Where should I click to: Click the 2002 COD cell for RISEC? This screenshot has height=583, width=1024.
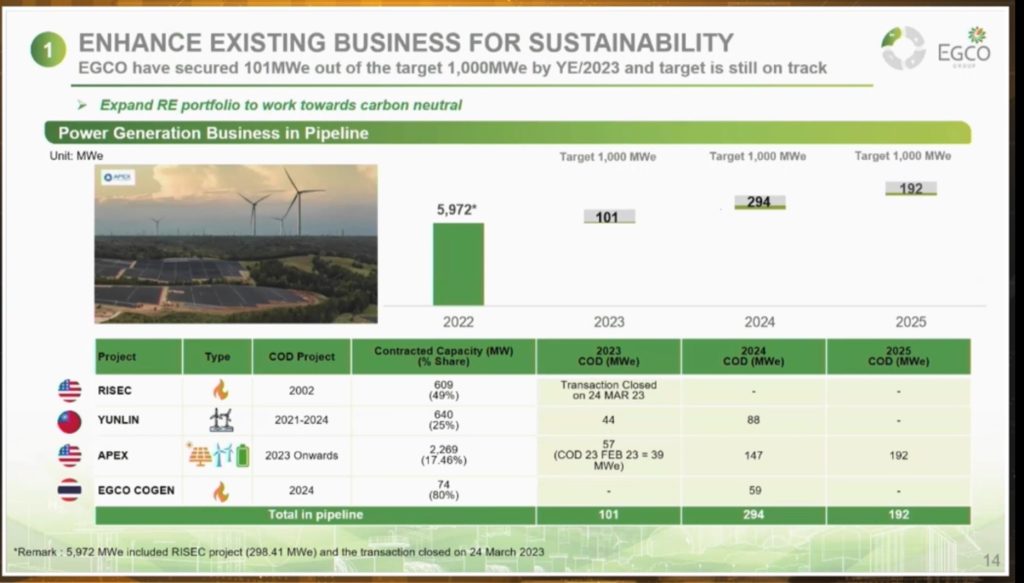click(x=301, y=390)
